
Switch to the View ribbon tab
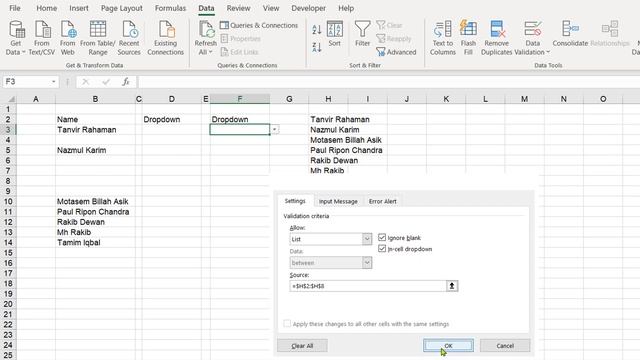271,8
